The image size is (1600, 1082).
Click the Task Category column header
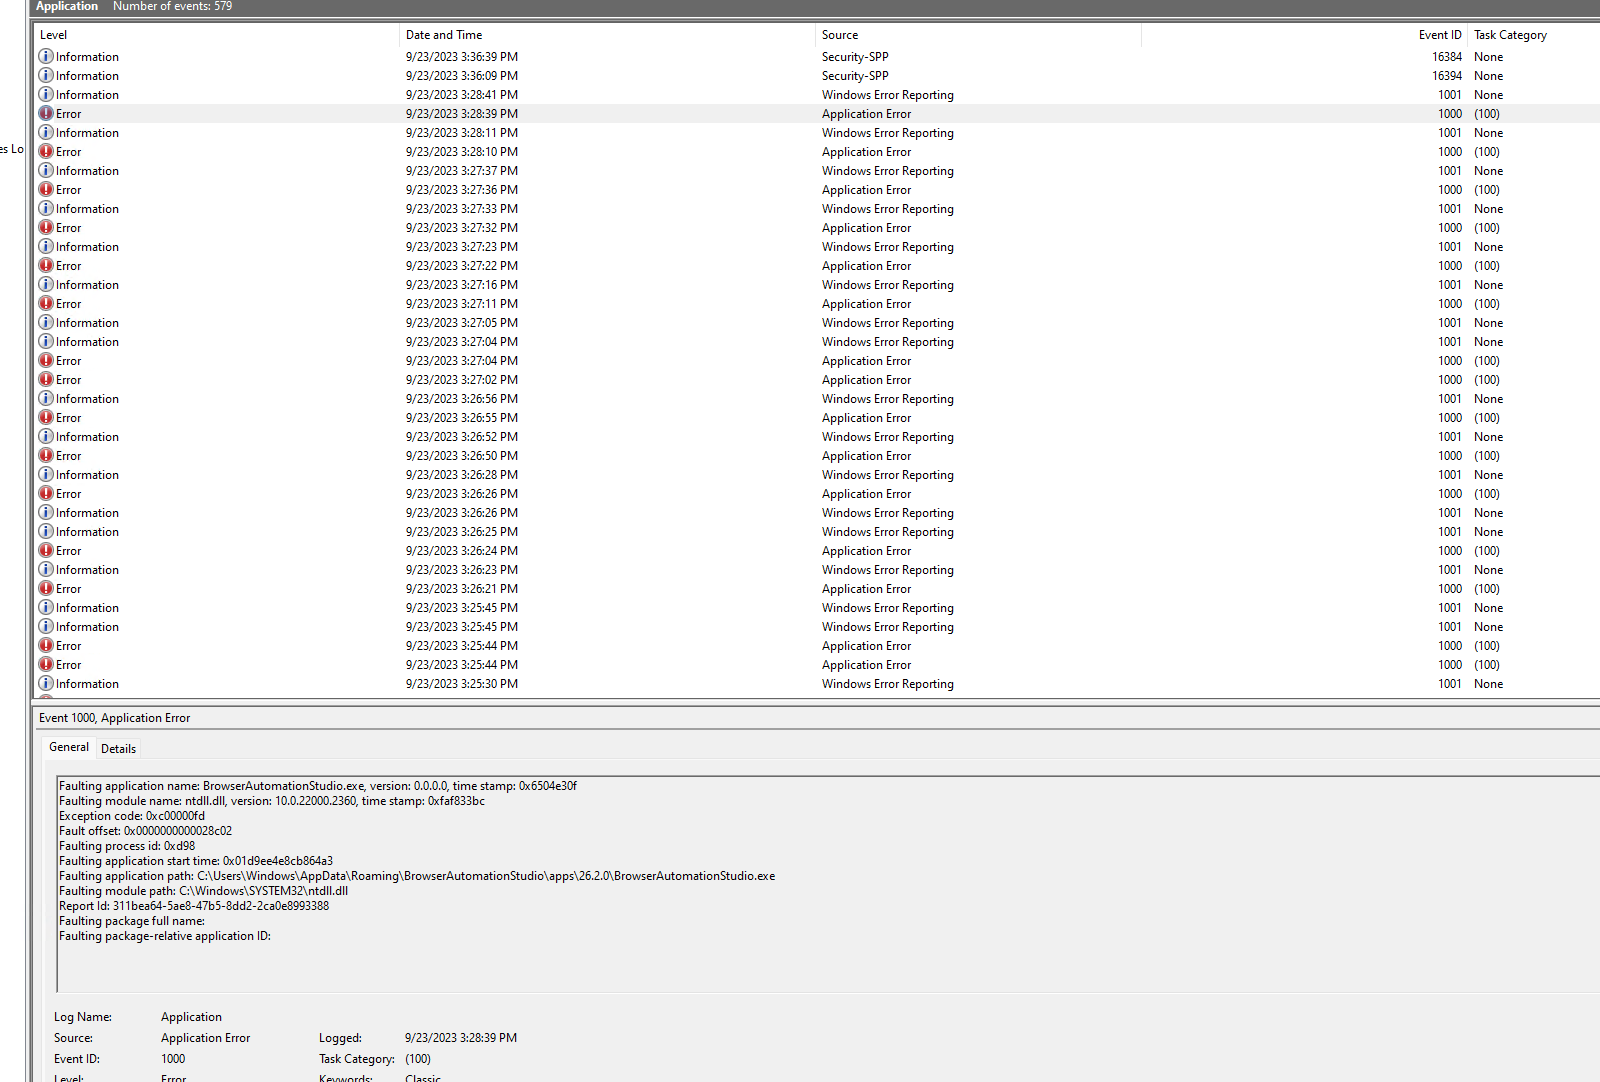pos(1510,35)
